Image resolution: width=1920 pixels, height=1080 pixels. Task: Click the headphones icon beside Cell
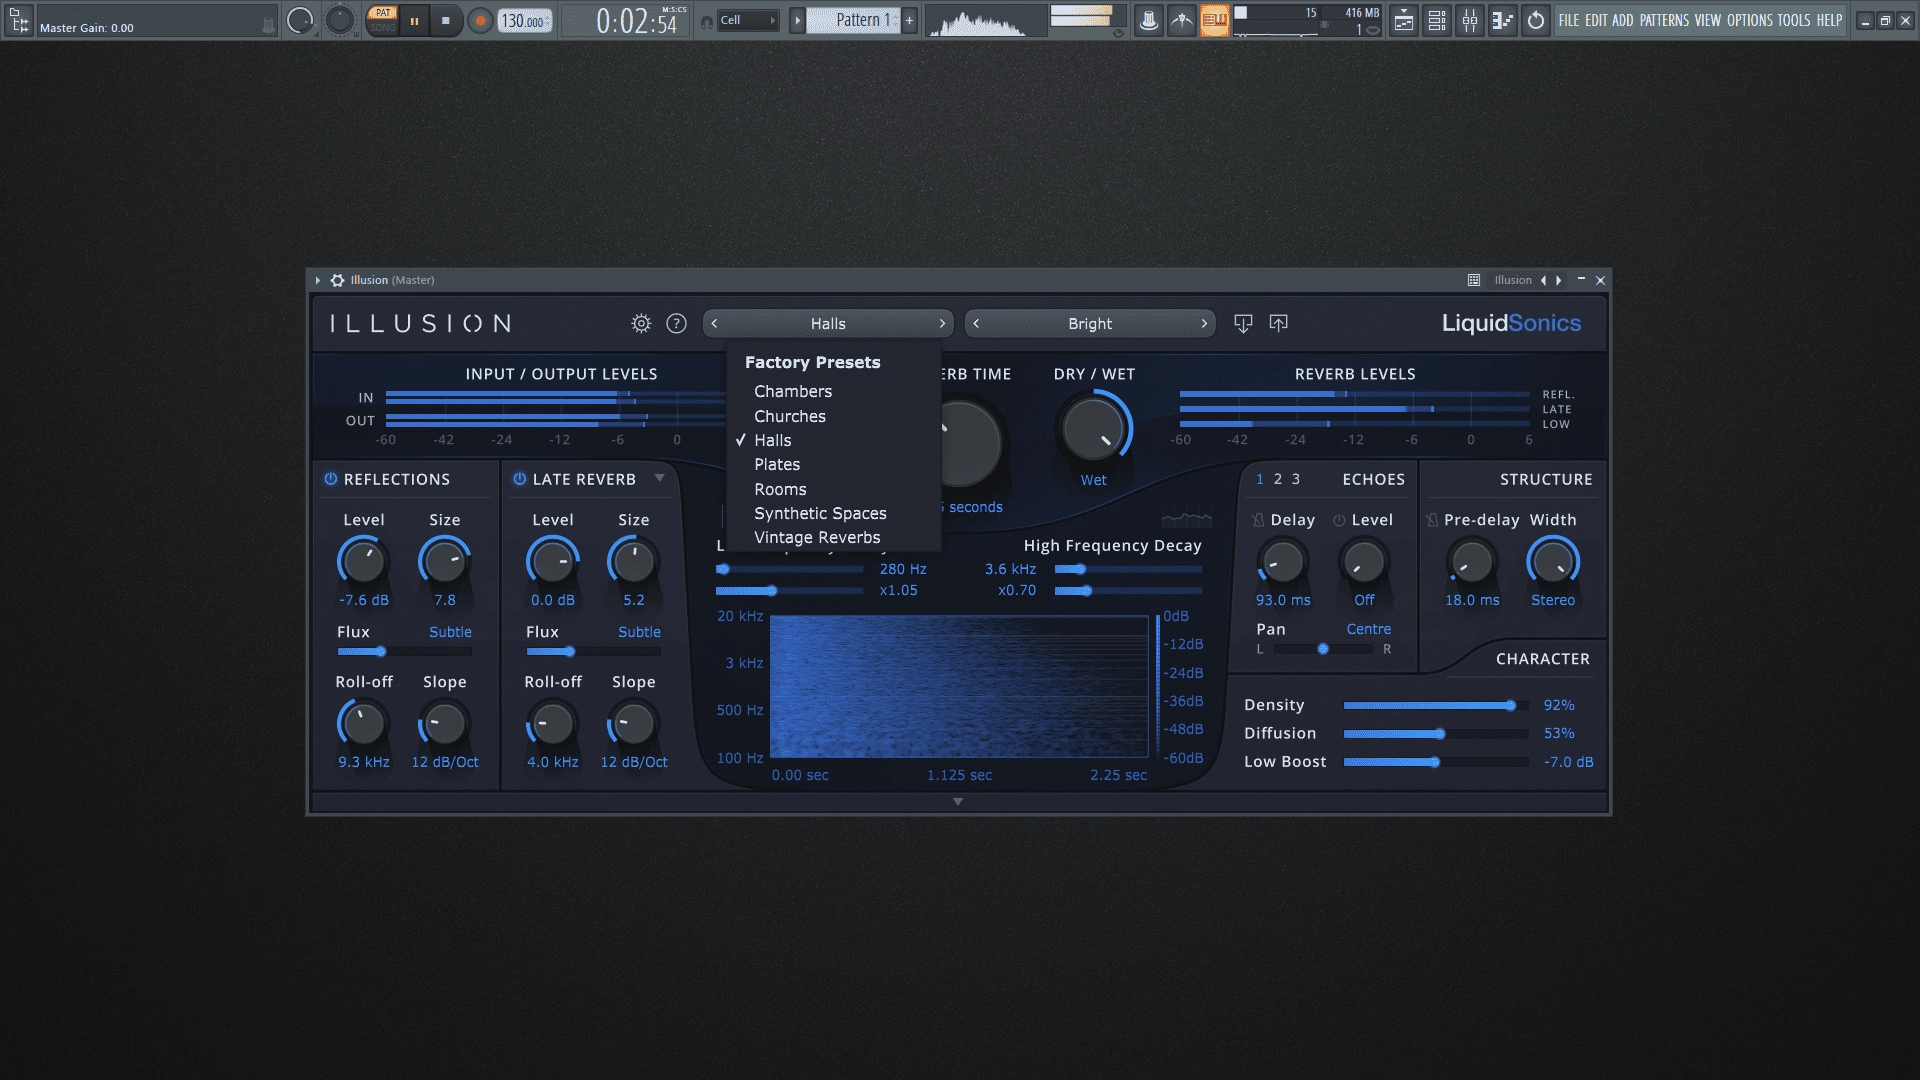click(x=706, y=21)
